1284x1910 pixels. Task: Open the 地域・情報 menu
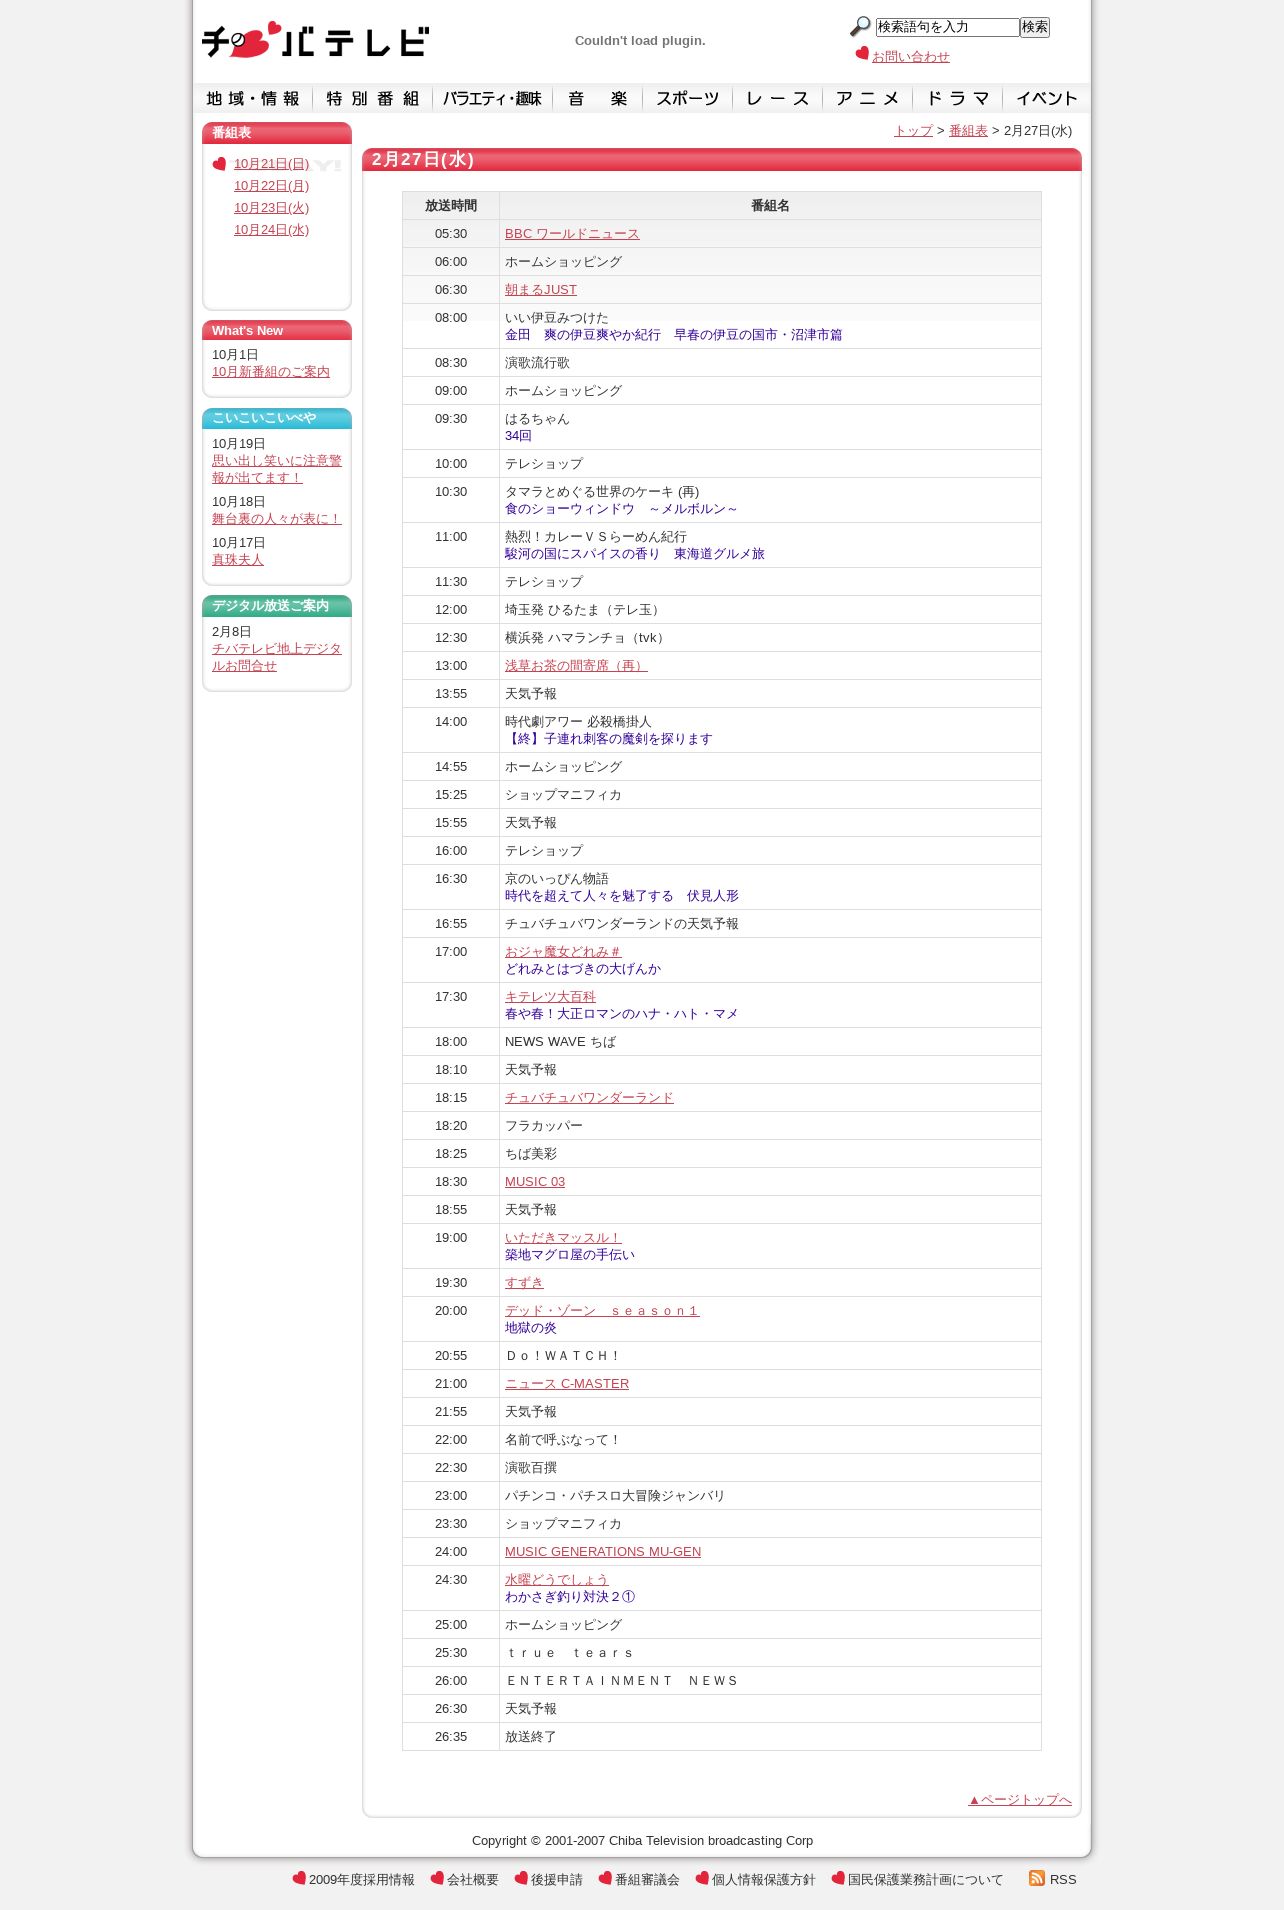click(x=253, y=98)
